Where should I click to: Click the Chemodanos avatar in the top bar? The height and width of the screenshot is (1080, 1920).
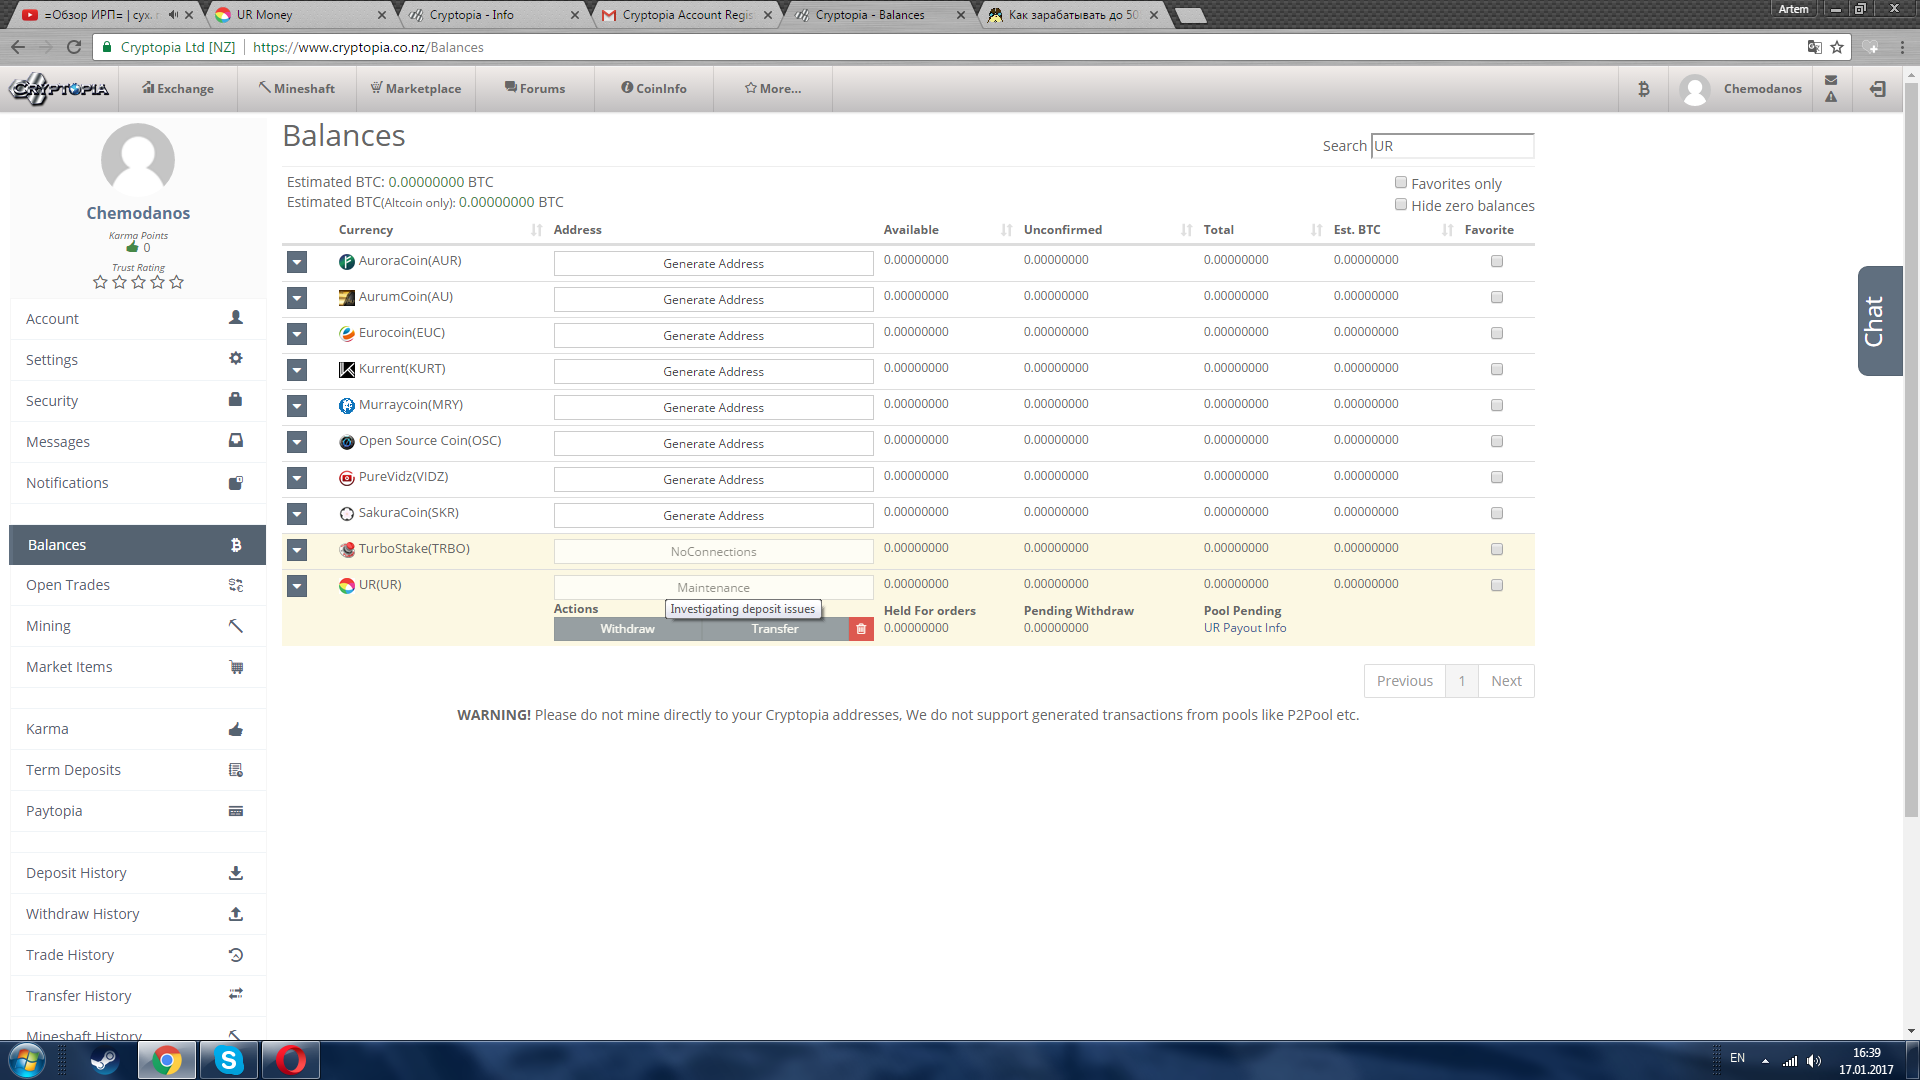point(1695,89)
